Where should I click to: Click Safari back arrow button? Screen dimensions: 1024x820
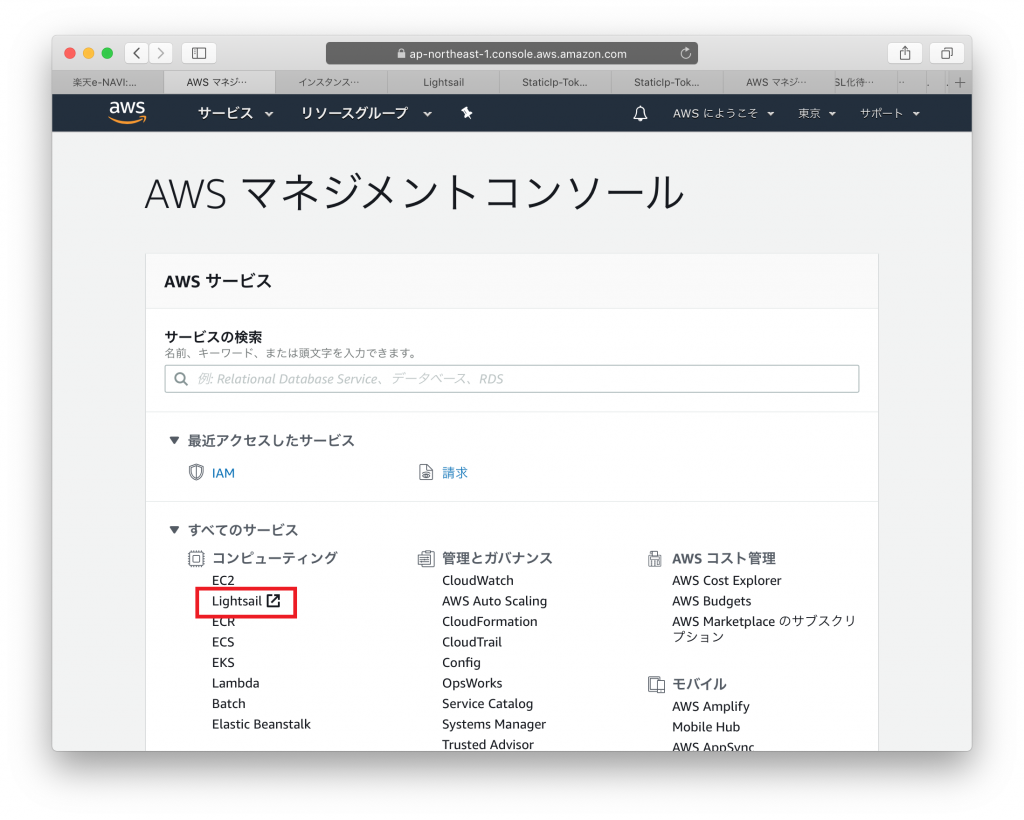tap(136, 53)
